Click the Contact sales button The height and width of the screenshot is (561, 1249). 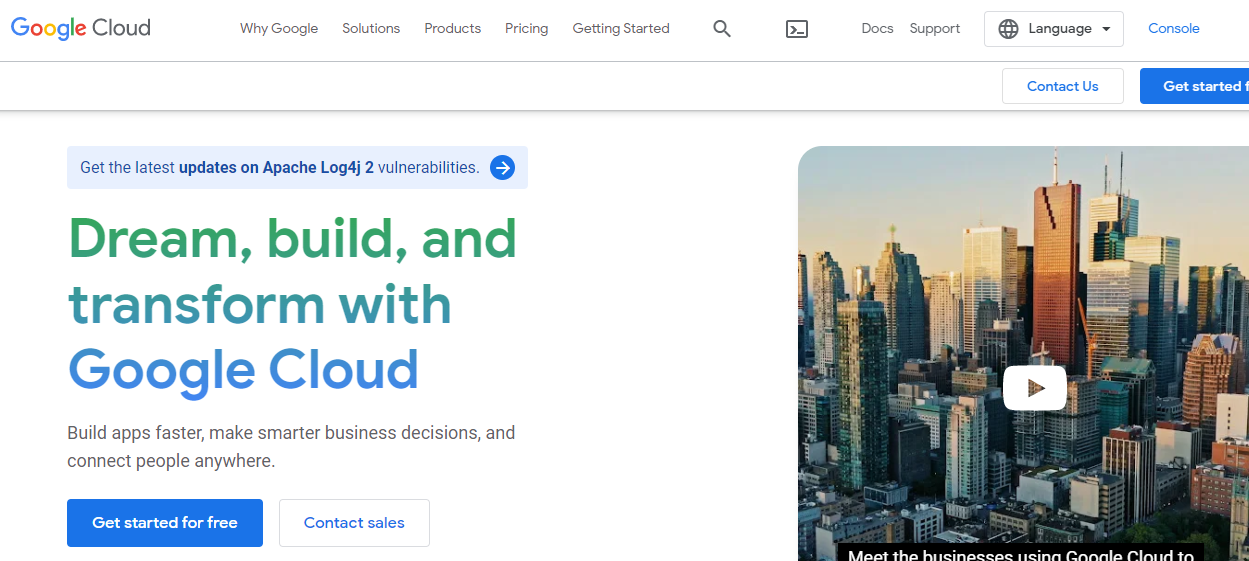click(354, 523)
